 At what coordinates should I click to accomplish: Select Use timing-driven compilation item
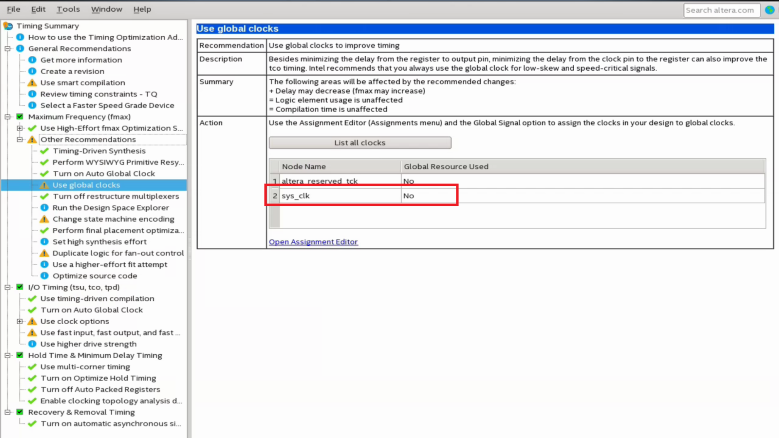(x=97, y=298)
